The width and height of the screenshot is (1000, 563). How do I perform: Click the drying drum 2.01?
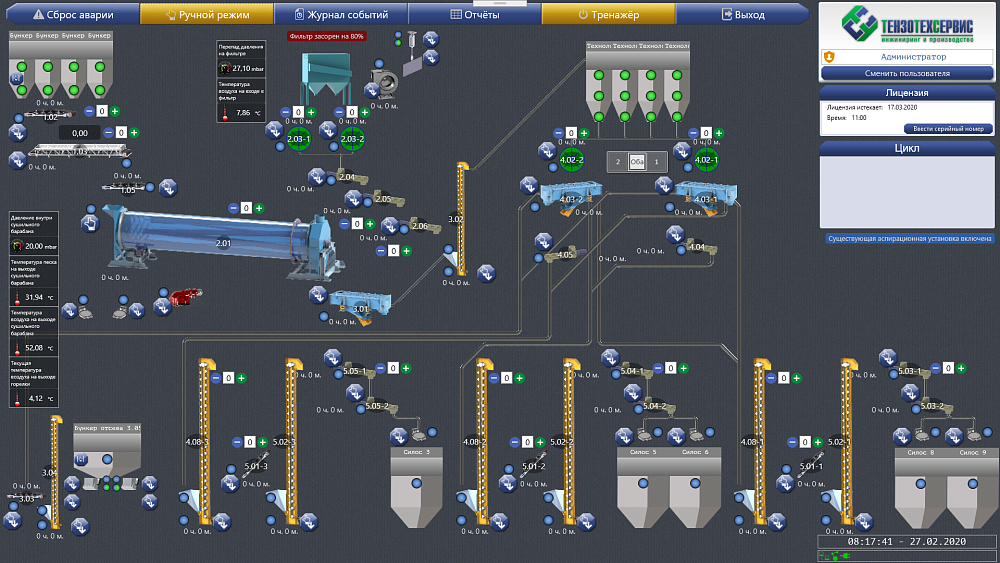point(222,241)
